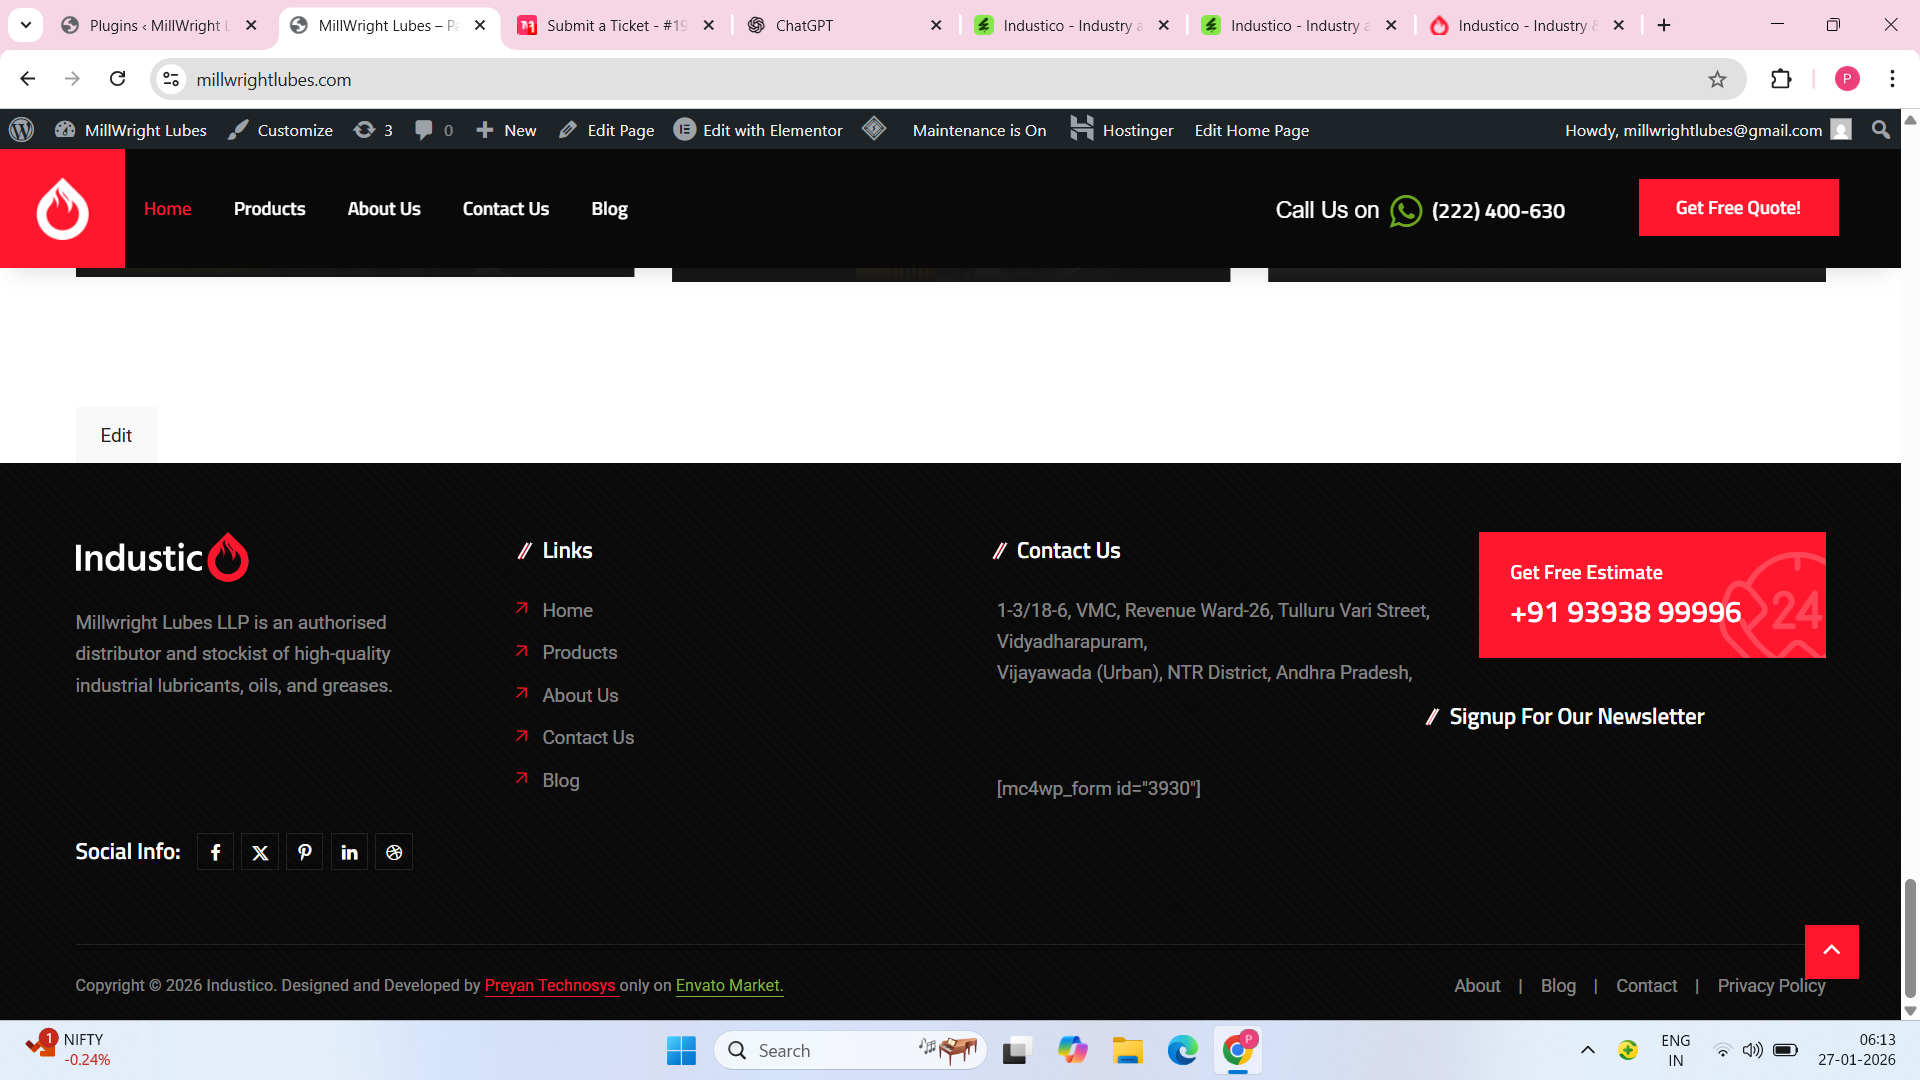Open the Chrome extensions puzzle icon

(x=1781, y=79)
